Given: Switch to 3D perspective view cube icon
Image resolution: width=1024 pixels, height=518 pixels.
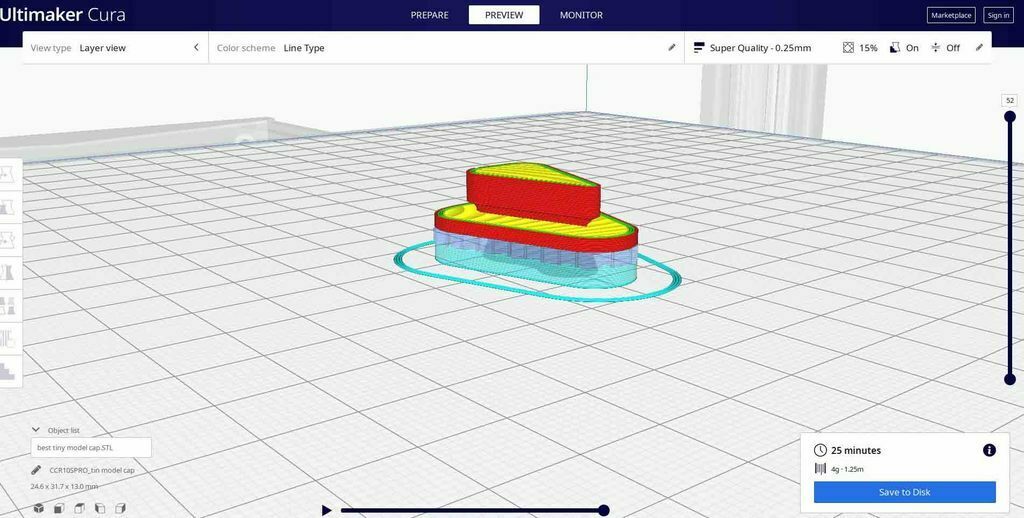Looking at the screenshot, I should [x=39, y=508].
